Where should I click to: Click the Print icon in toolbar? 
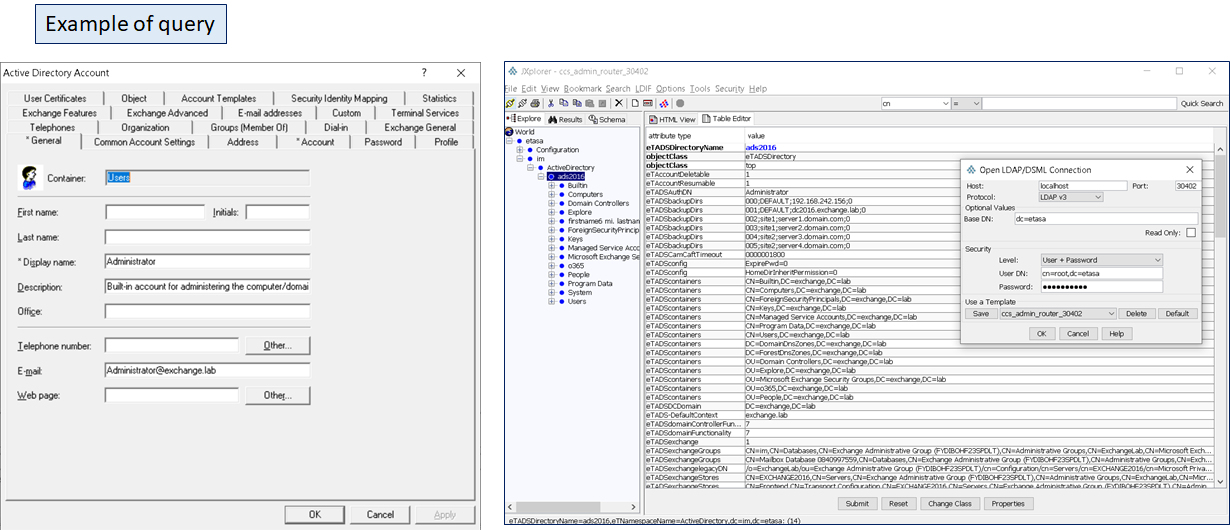(x=535, y=103)
